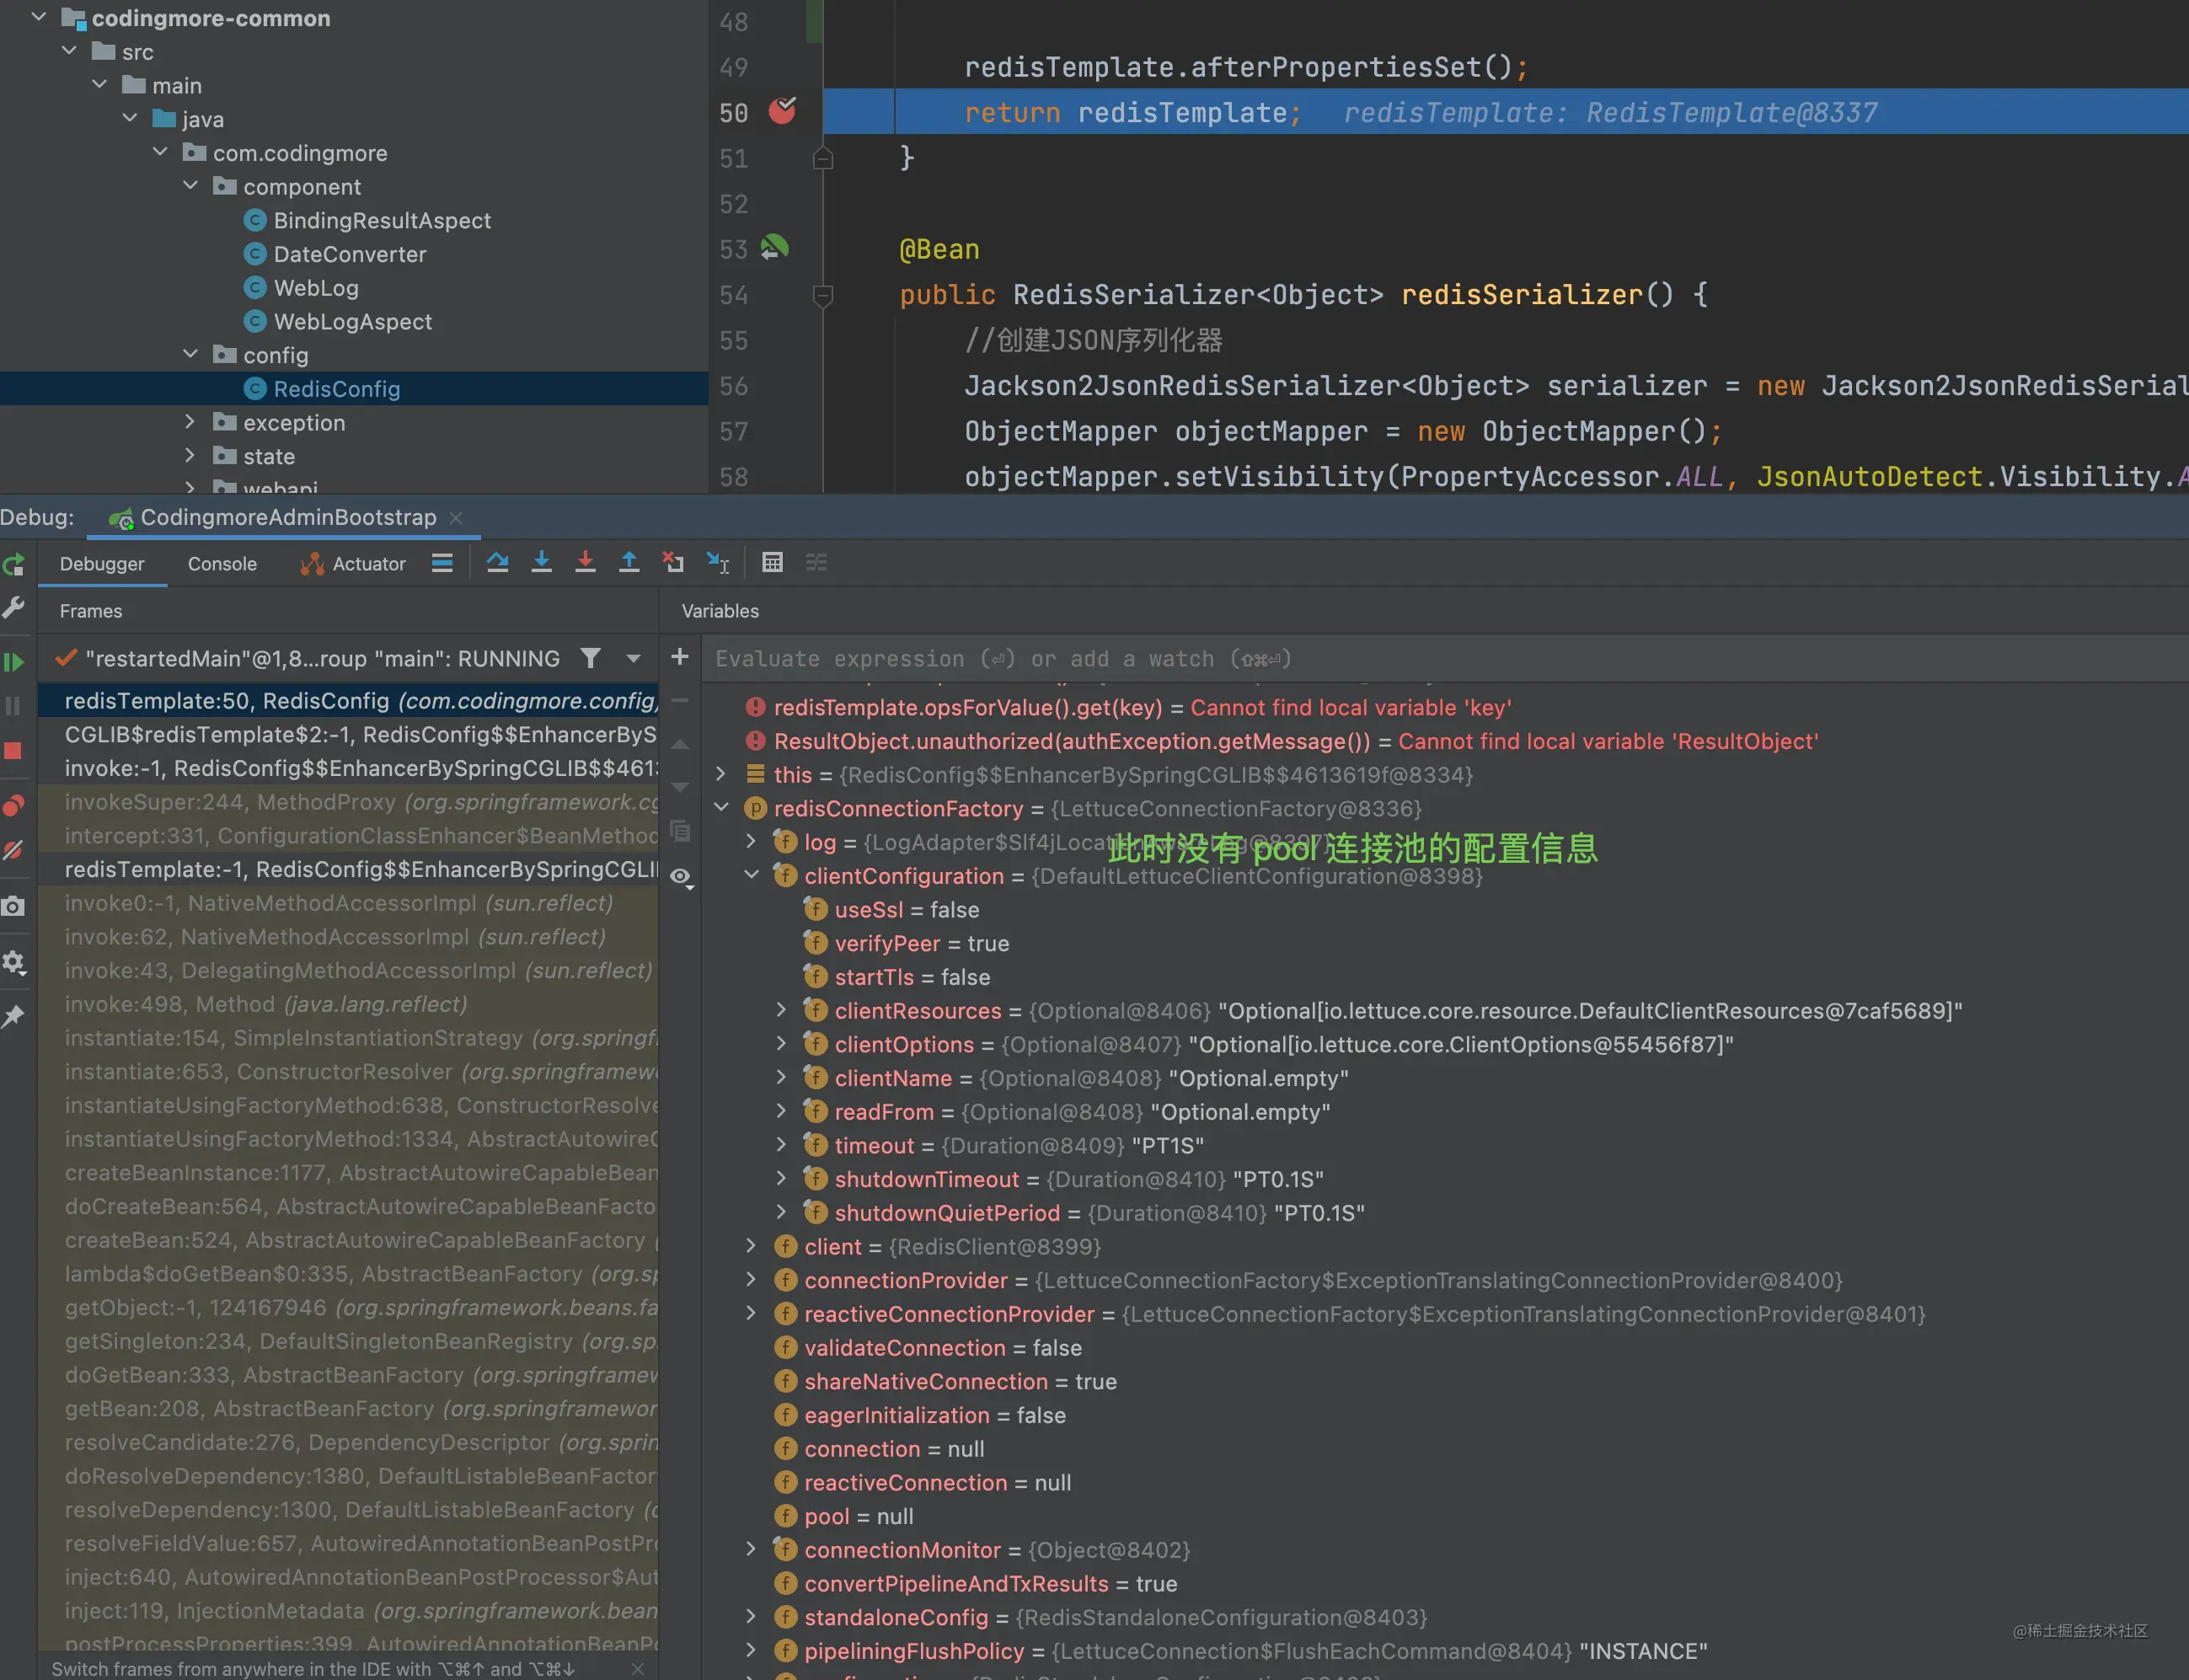Viewport: 2189px width, 1680px height.
Task: Collapse the codingmore-common module node
Action: [39, 17]
